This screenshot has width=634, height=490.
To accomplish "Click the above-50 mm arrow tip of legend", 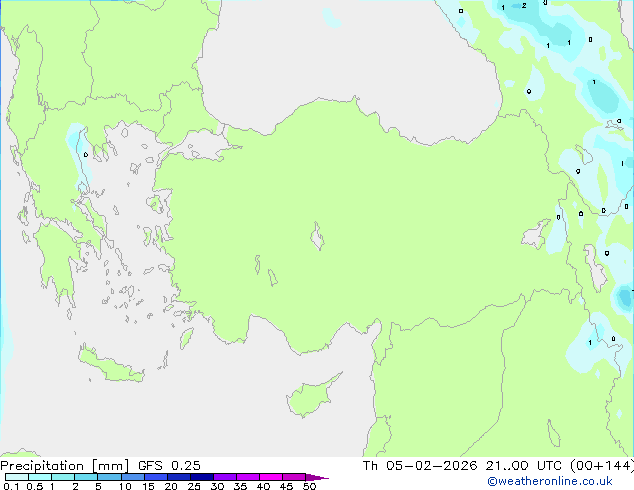I will pyautogui.click(x=317, y=477).
